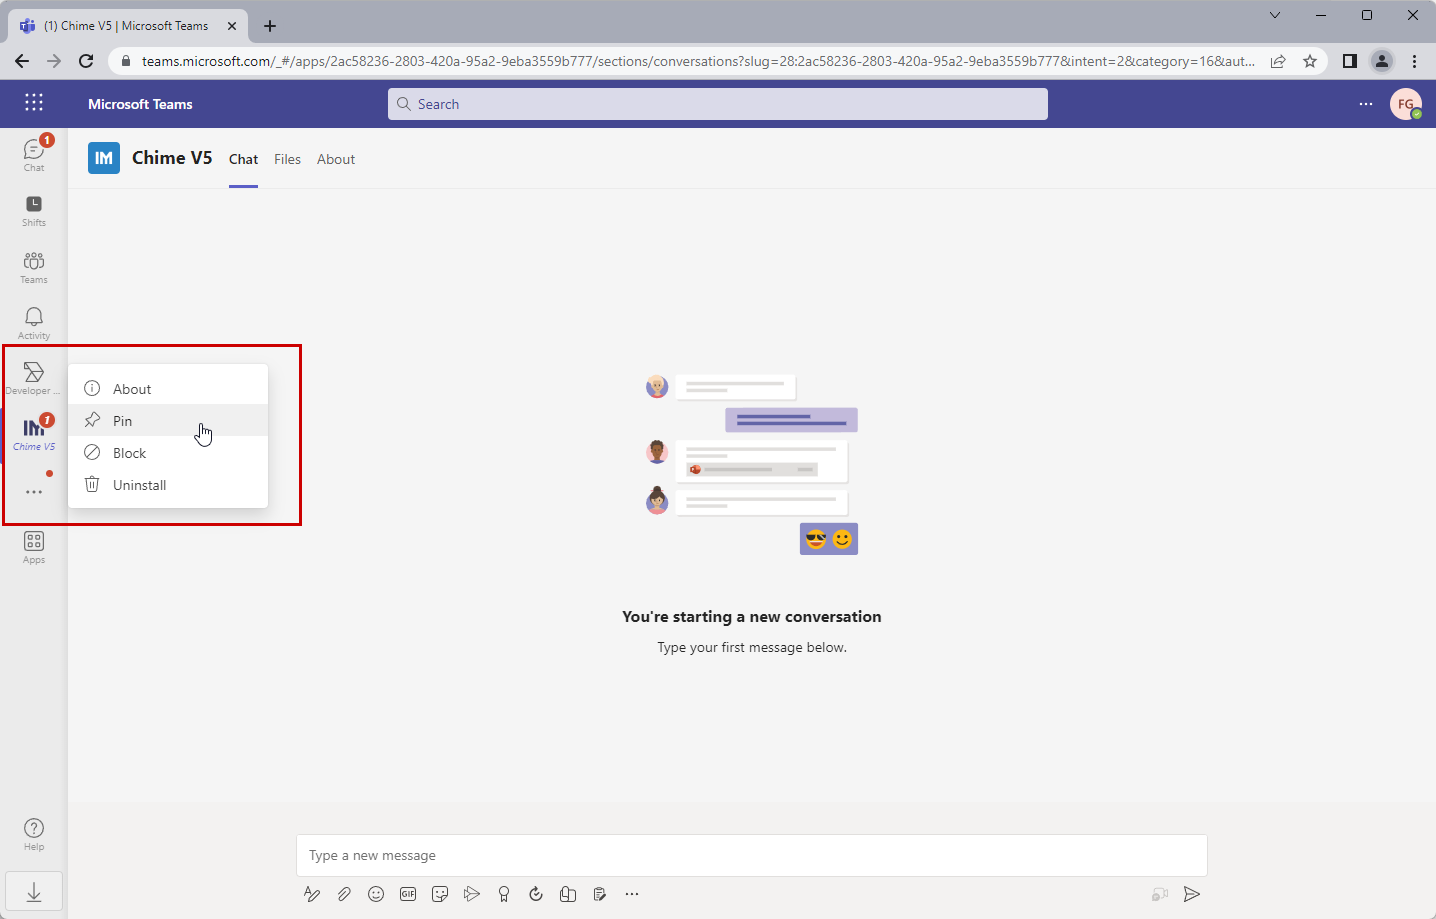This screenshot has height=919, width=1436.
Task: Click the tab search dropdown arrow
Action: (x=1275, y=15)
